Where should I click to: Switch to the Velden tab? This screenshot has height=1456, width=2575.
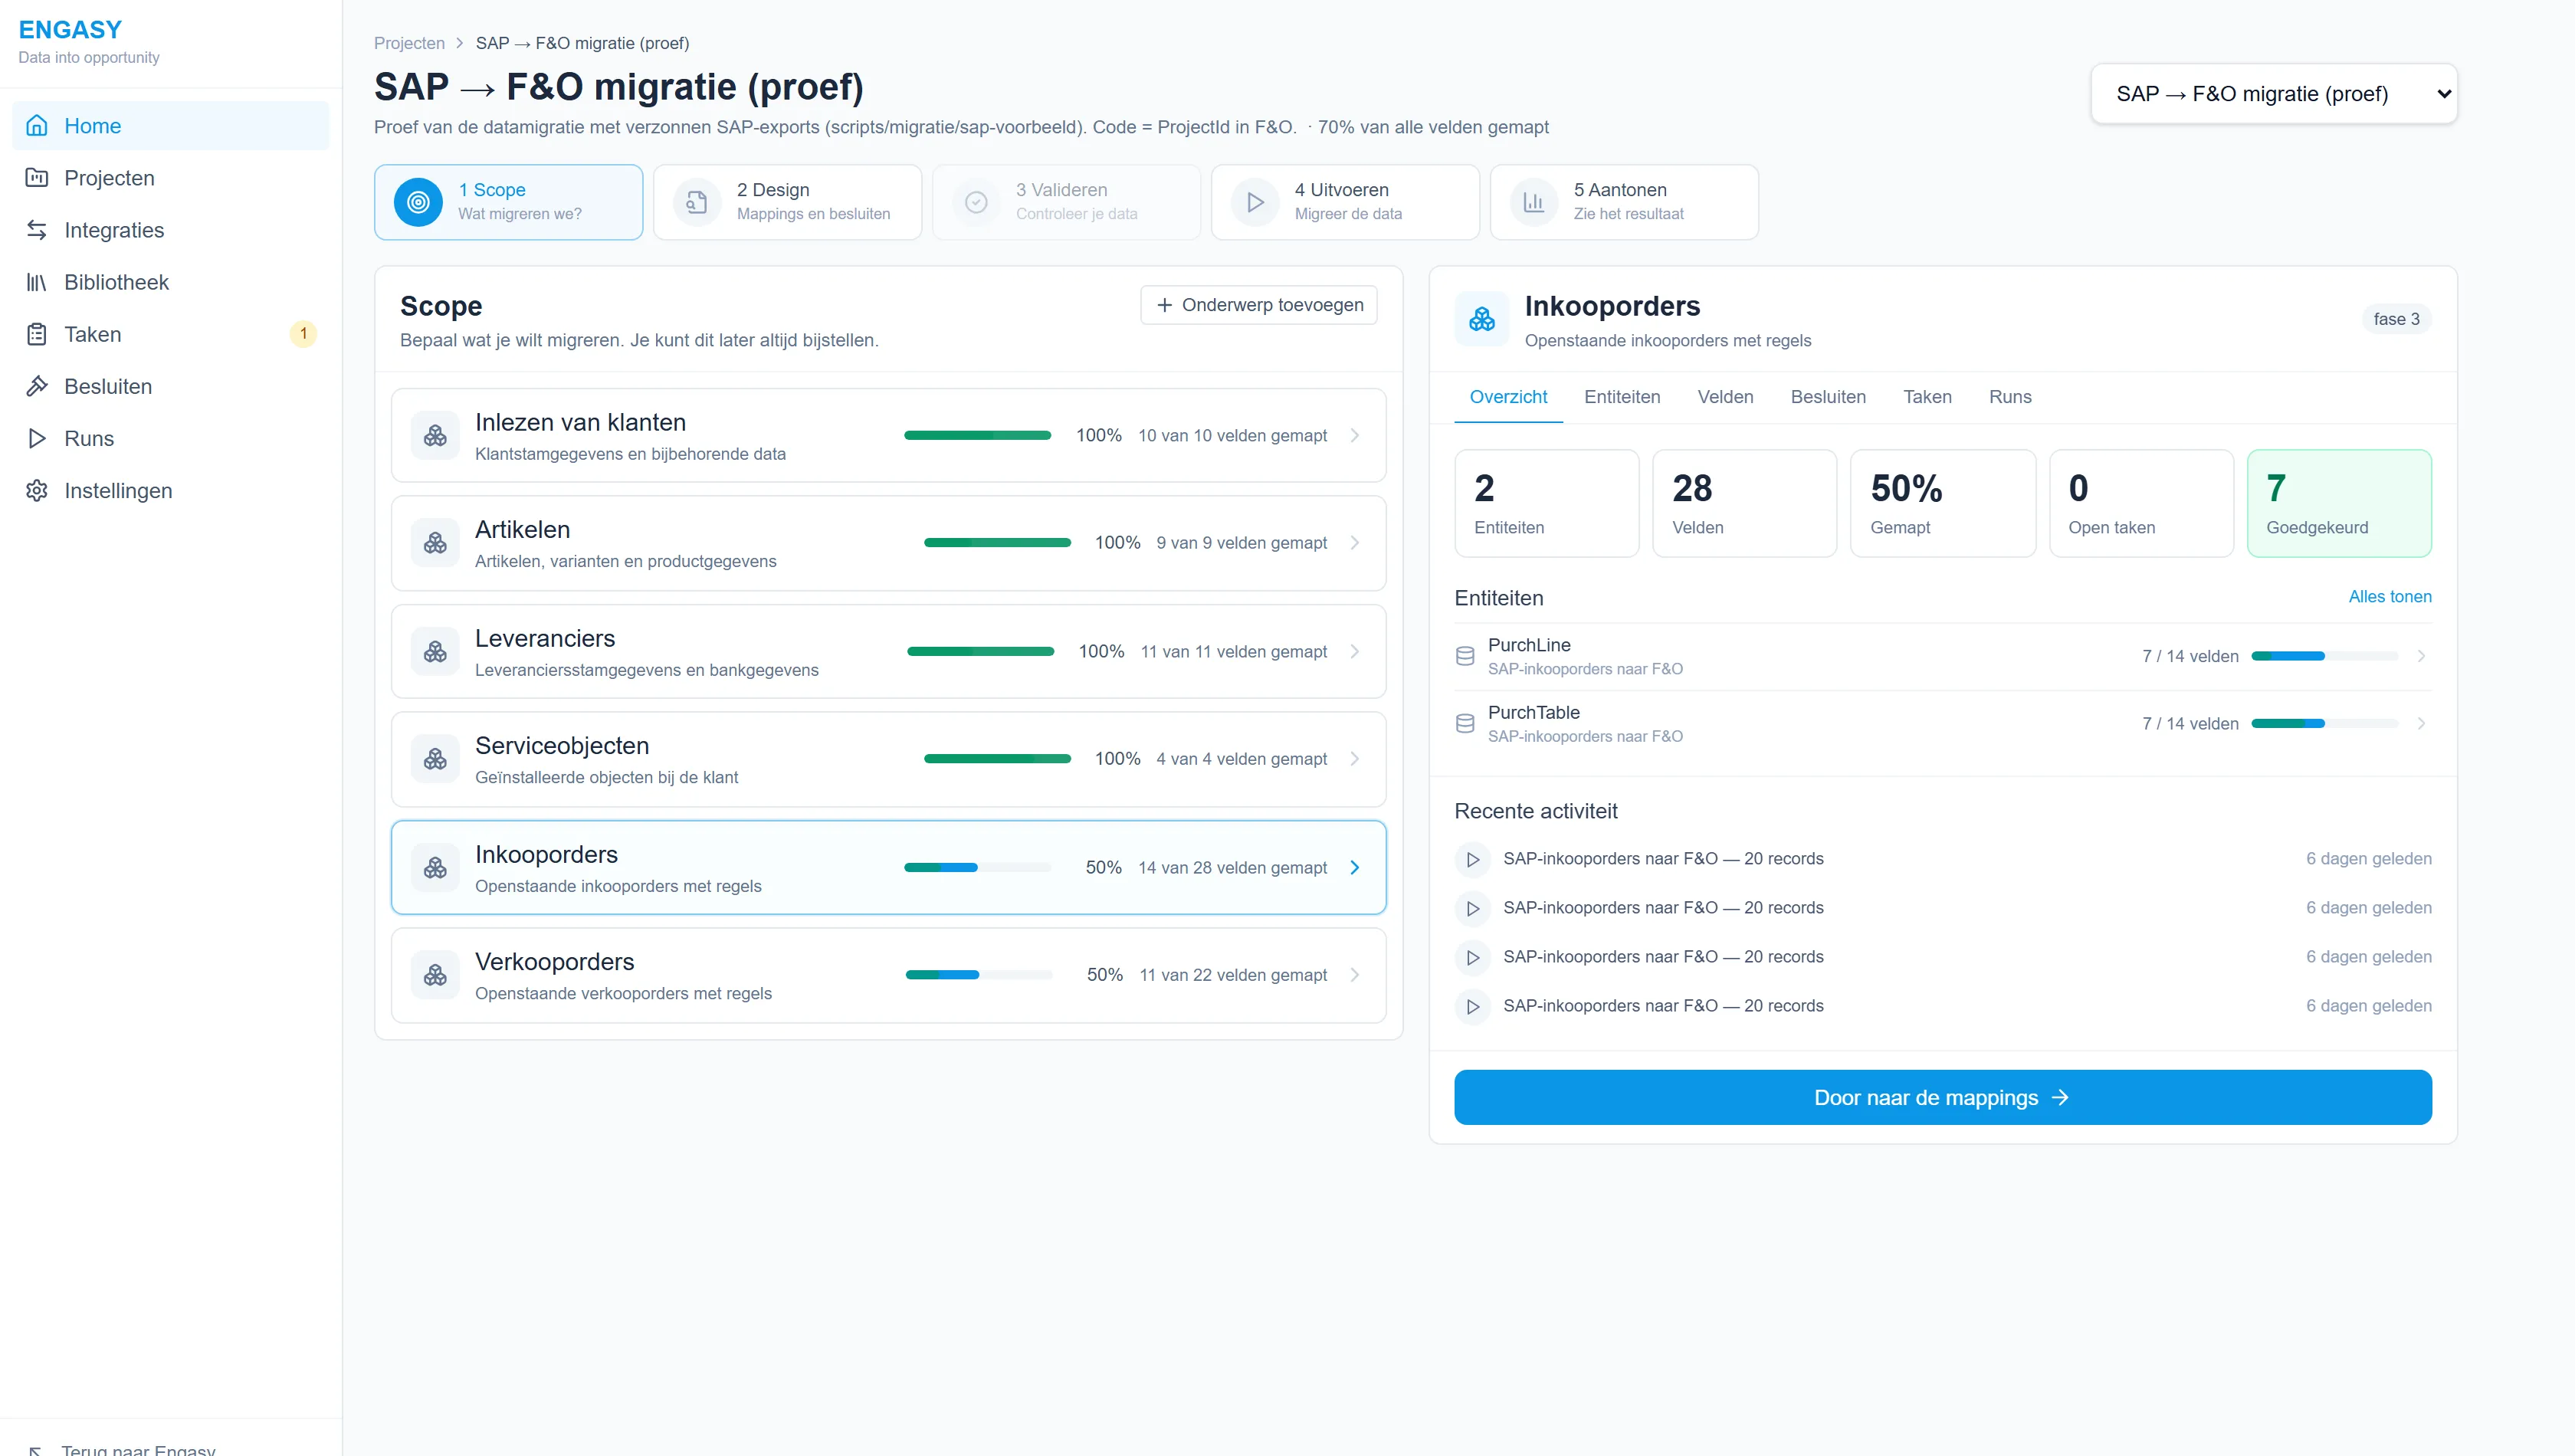(1725, 397)
